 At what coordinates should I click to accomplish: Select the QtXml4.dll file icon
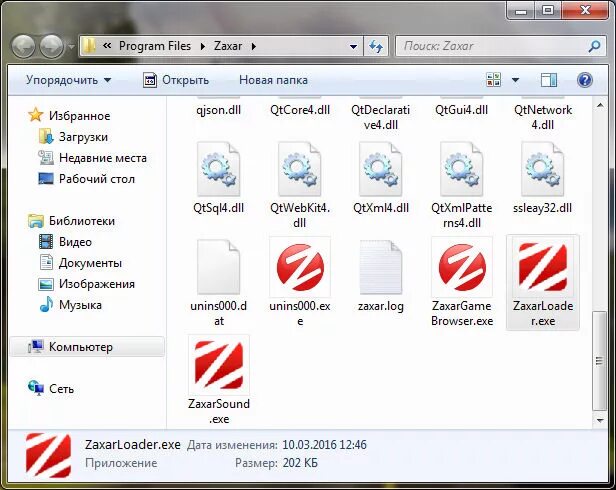(x=380, y=169)
